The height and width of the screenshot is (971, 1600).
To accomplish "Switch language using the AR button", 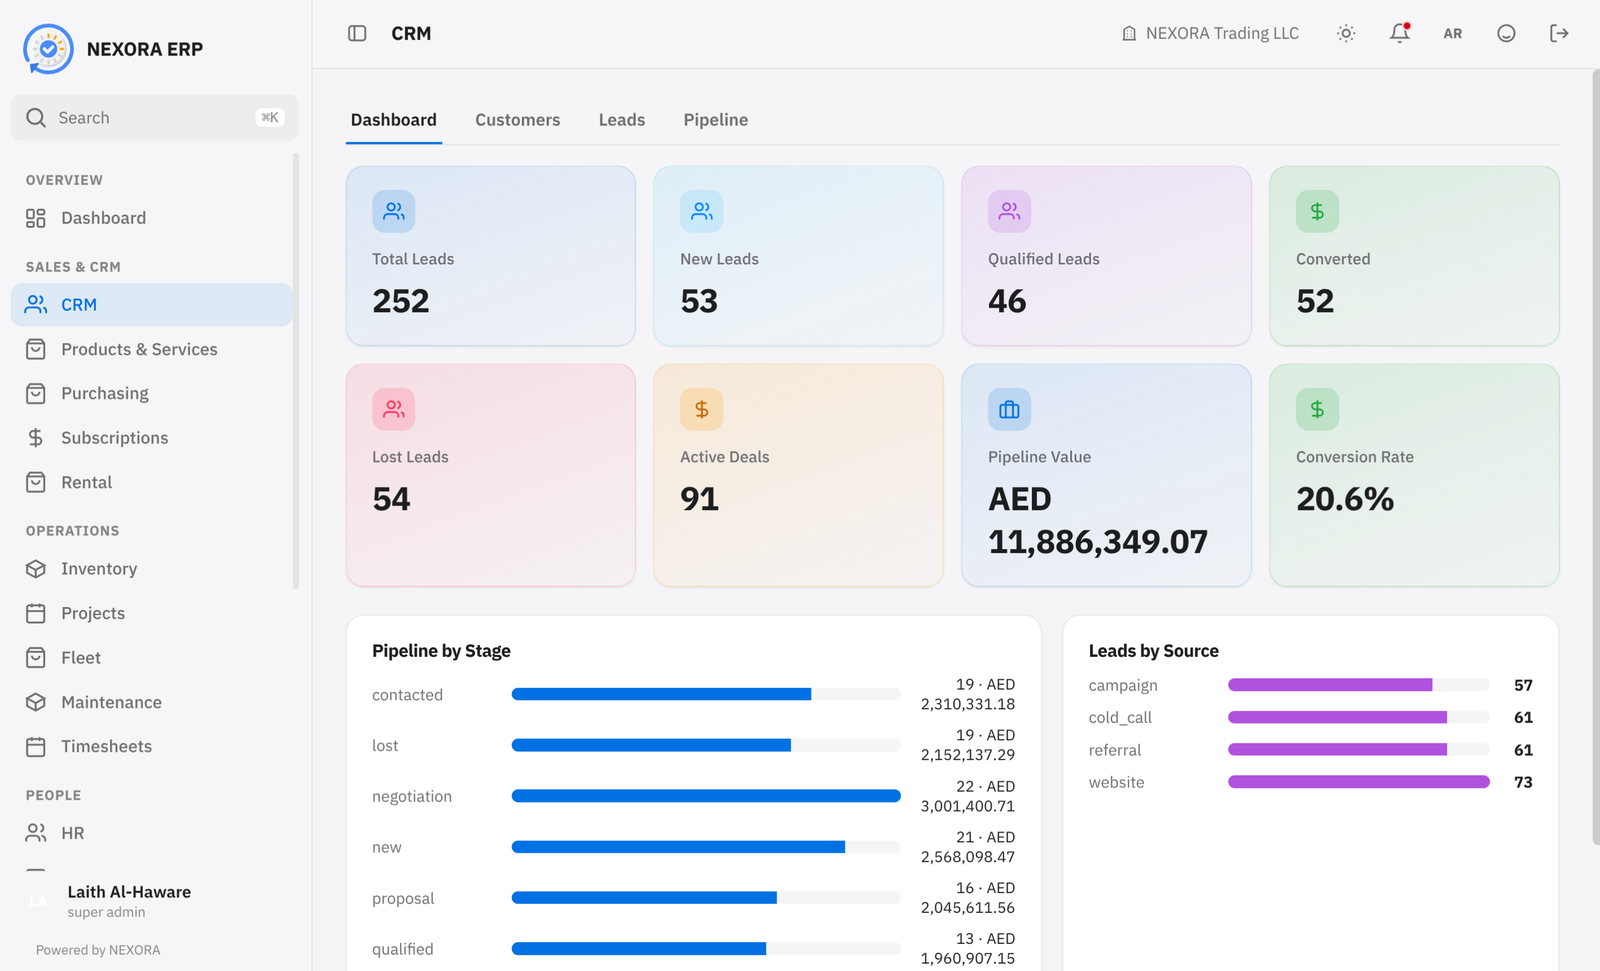I will [x=1453, y=33].
